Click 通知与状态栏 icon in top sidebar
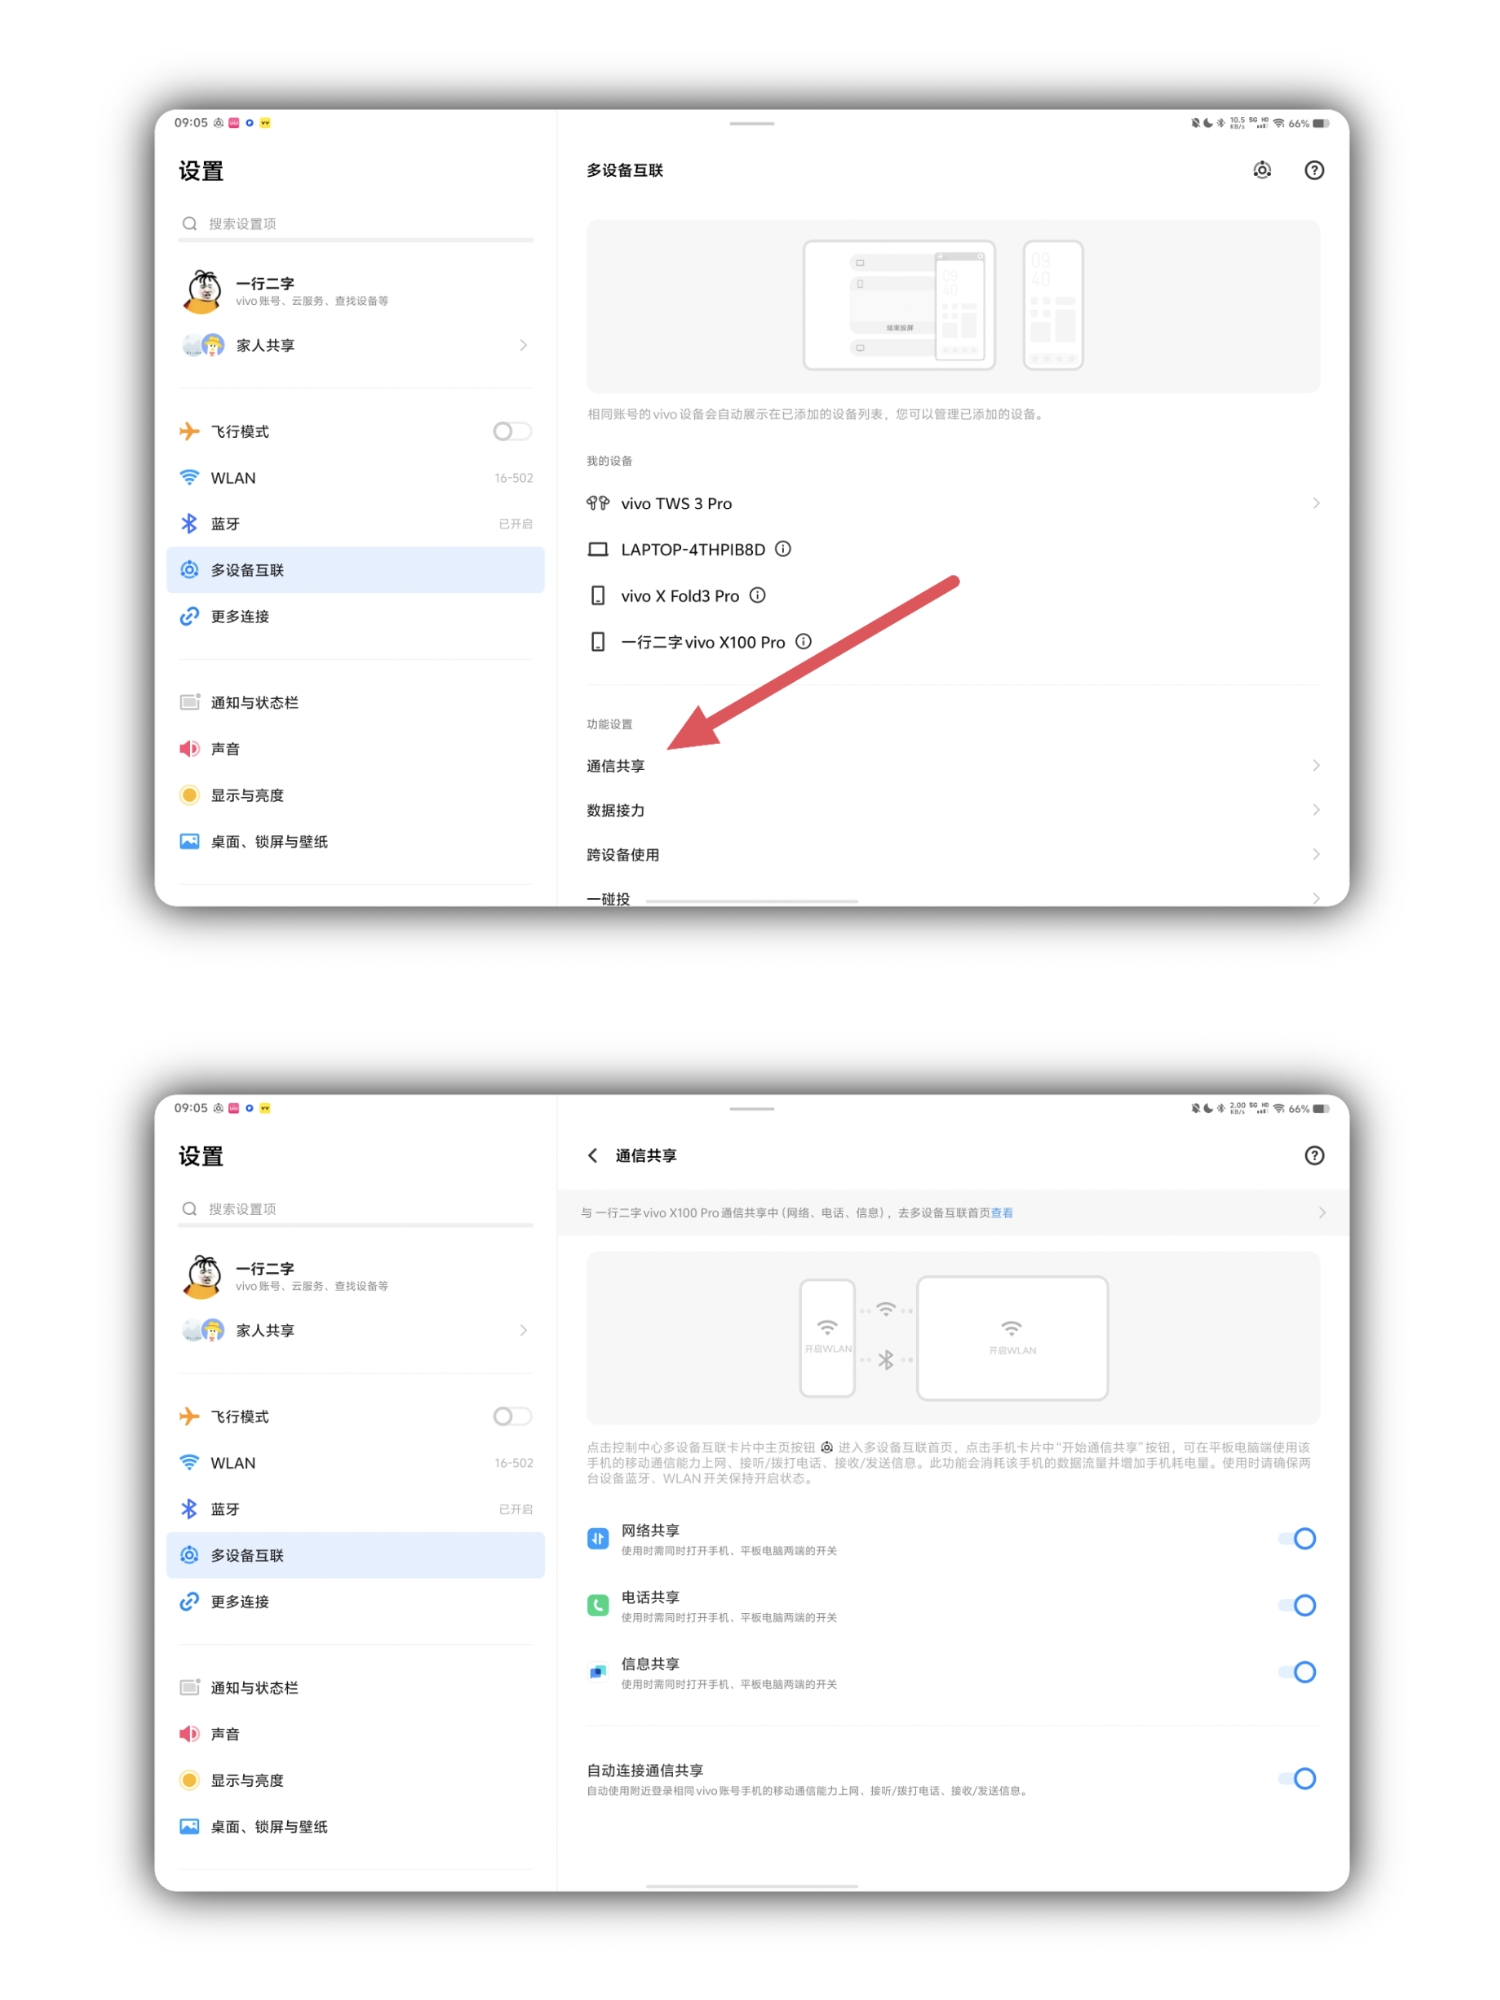 [x=189, y=702]
